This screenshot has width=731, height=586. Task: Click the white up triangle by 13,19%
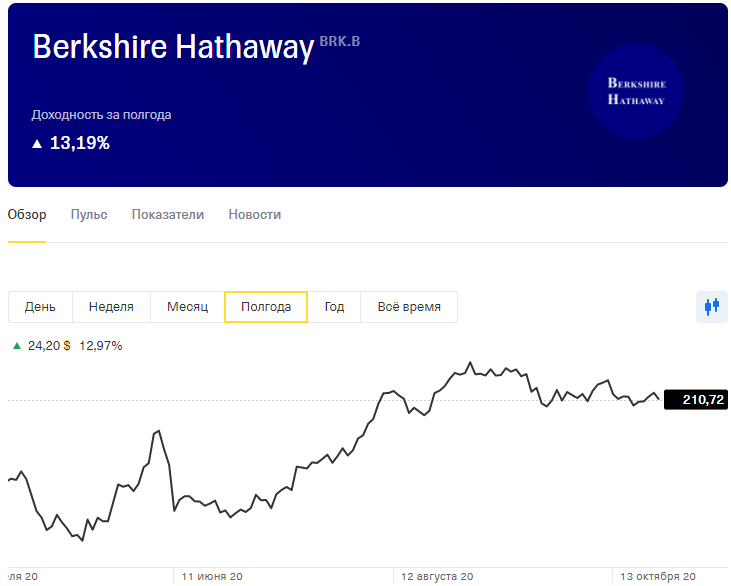click(37, 144)
